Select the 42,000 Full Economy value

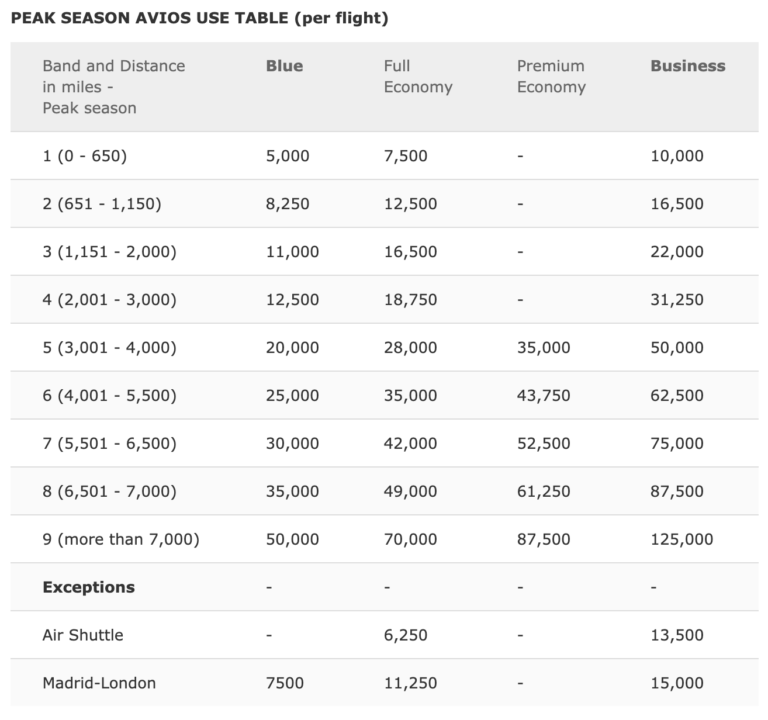[410, 443]
